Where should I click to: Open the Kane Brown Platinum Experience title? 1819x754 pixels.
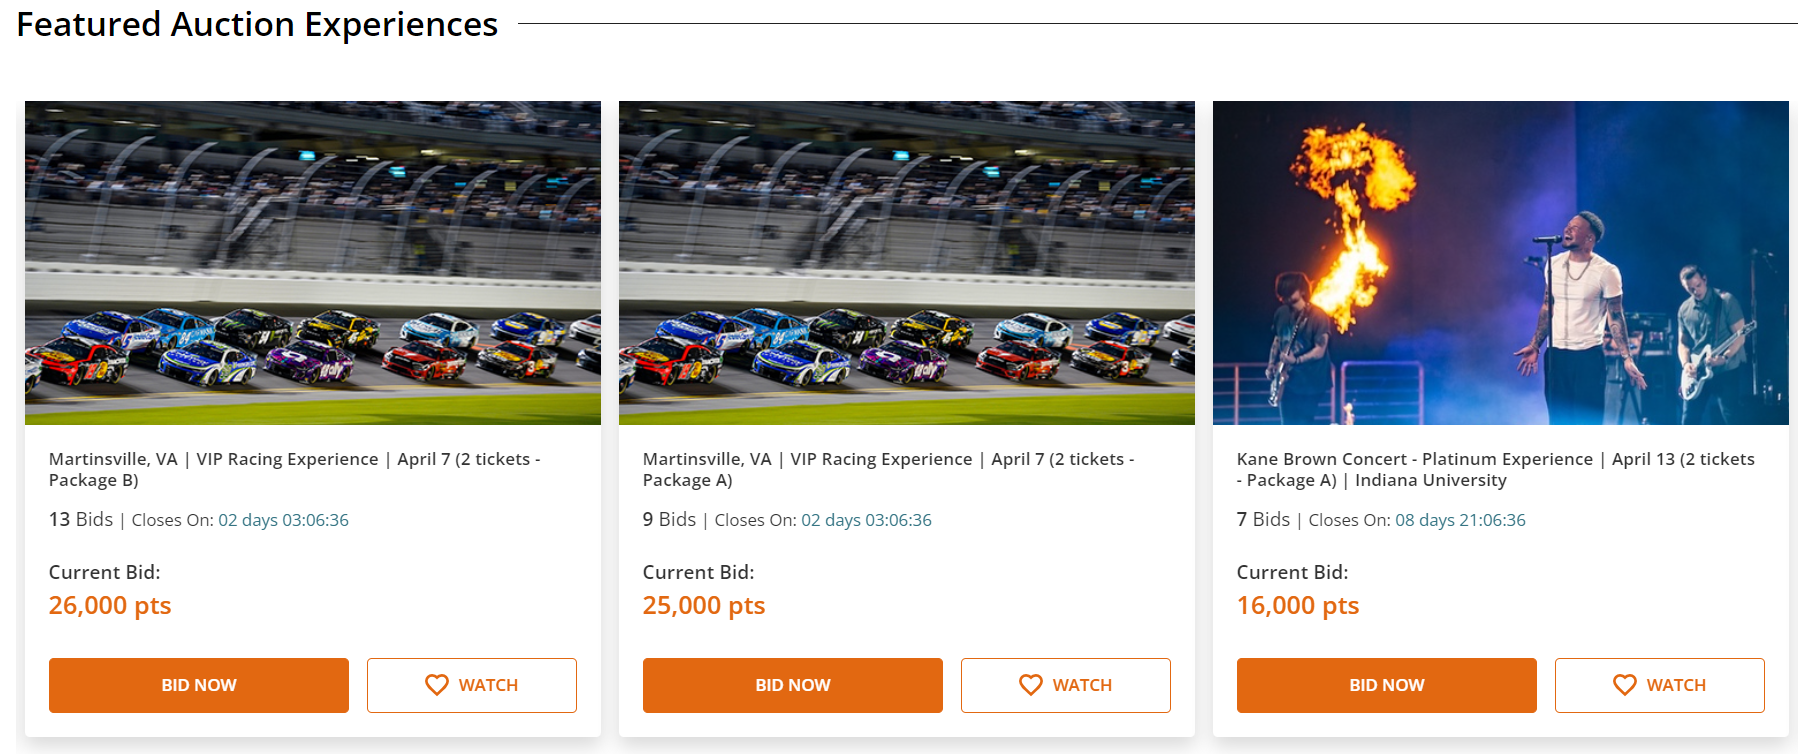pyautogui.click(x=1495, y=469)
